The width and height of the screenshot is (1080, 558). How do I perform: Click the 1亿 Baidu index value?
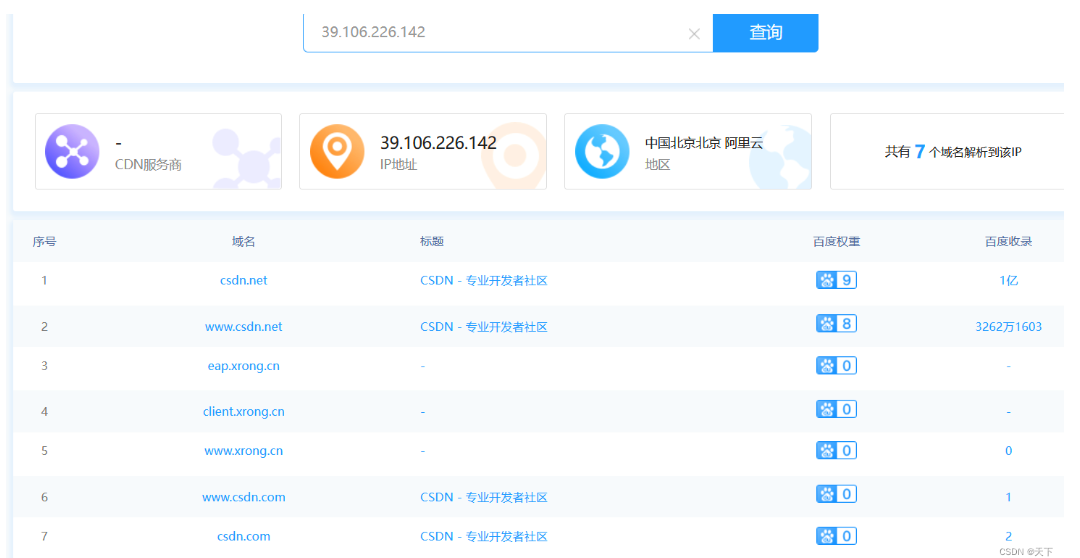1008,280
